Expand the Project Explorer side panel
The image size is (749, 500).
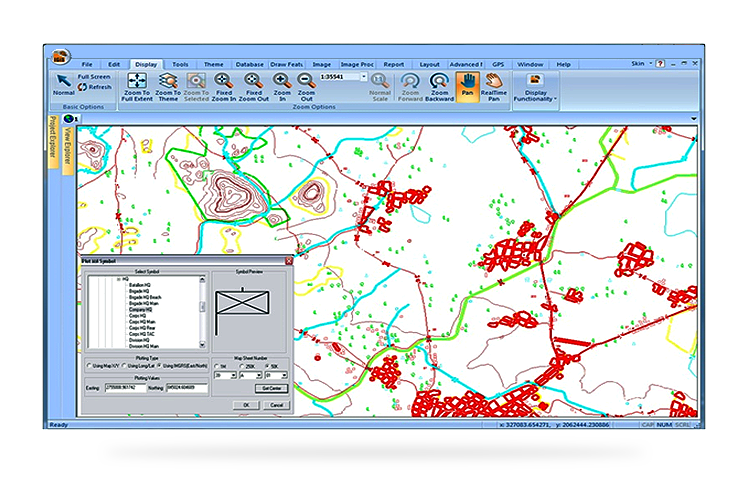point(53,141)
